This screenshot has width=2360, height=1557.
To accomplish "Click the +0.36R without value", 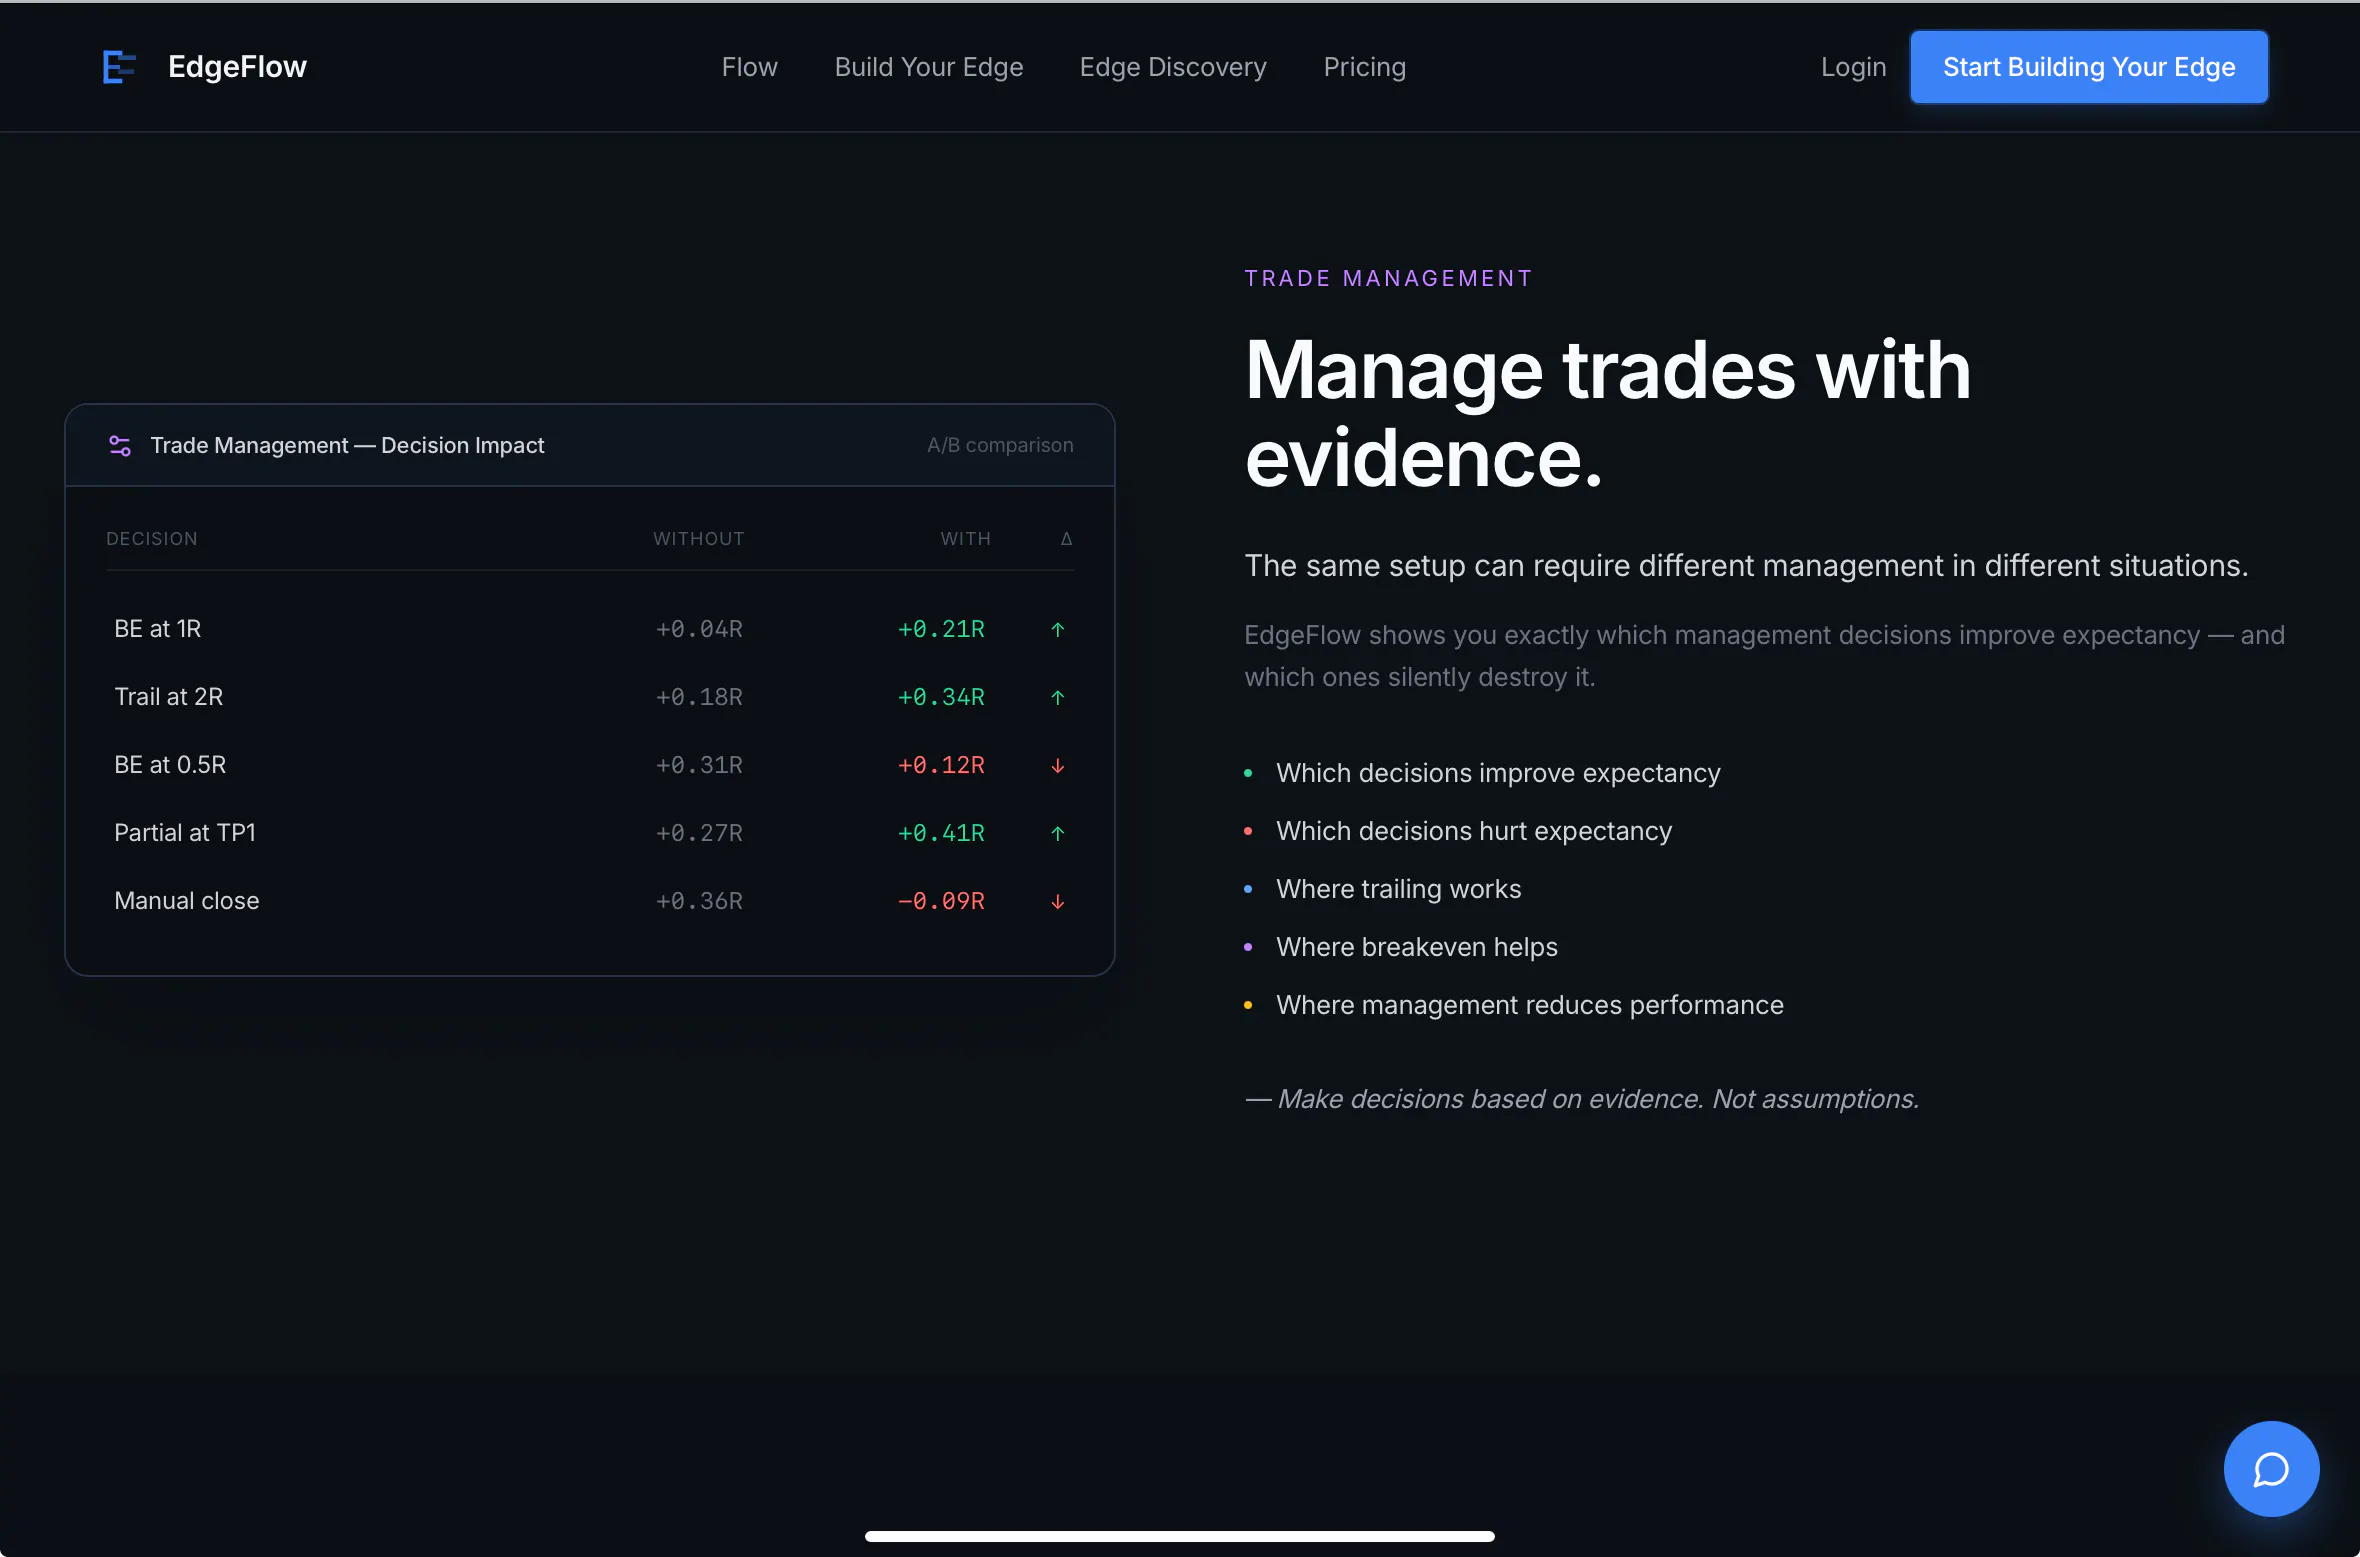I will point(699,901).
